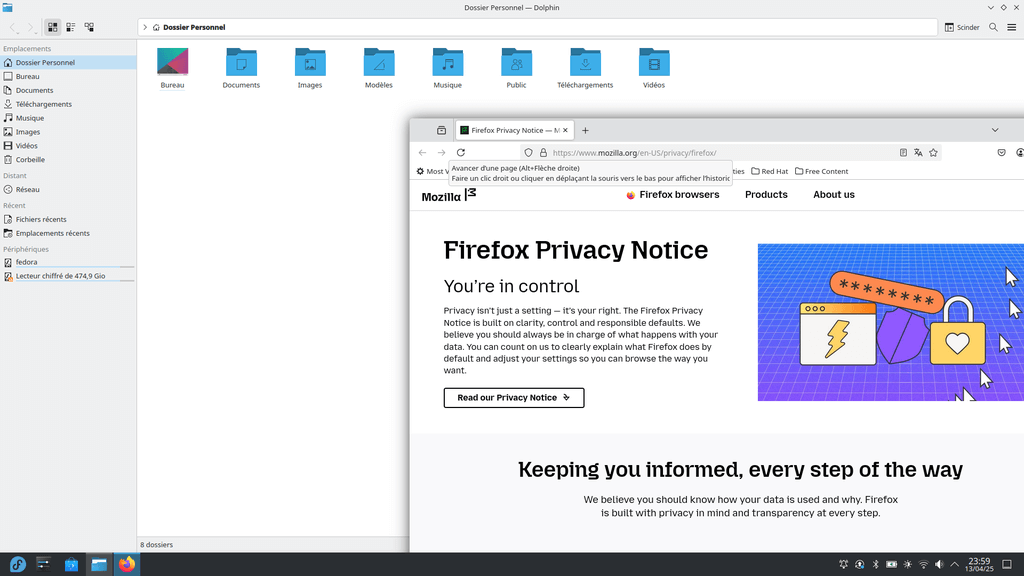
Task: Open volume control in system tray
Action: tap(939, 564)
